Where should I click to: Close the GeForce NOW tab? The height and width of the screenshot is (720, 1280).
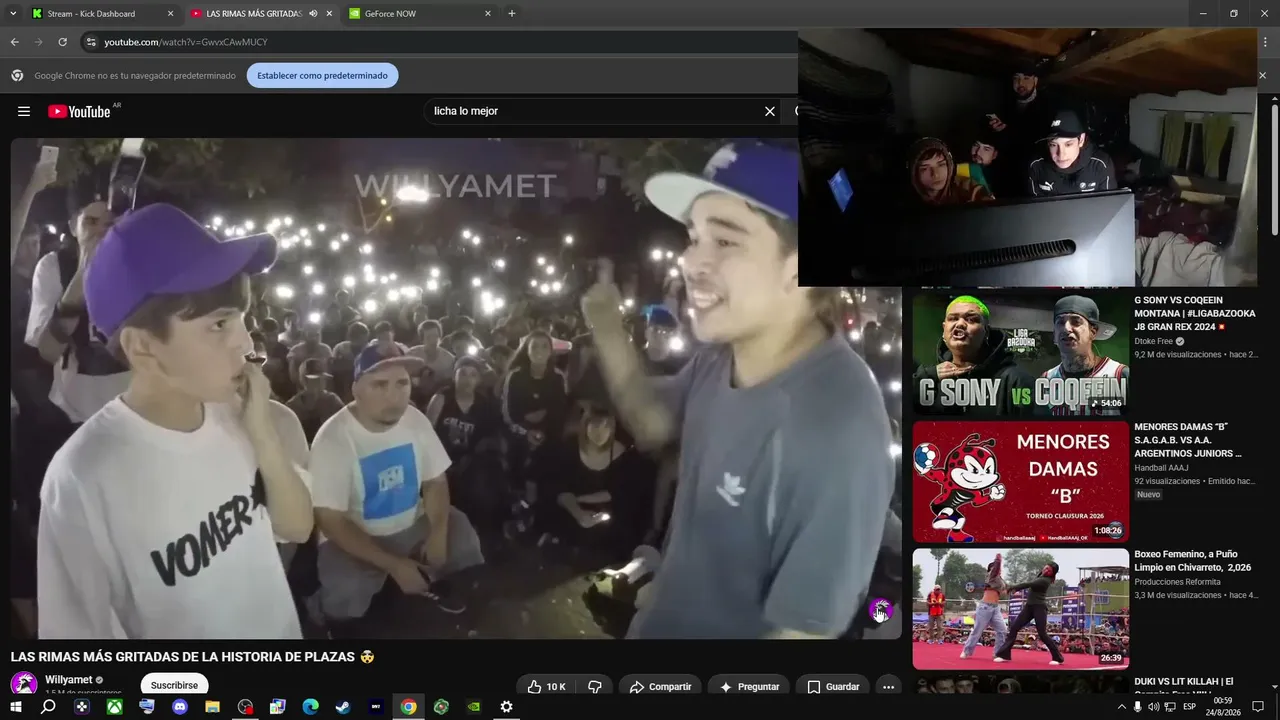click(488, 14)
